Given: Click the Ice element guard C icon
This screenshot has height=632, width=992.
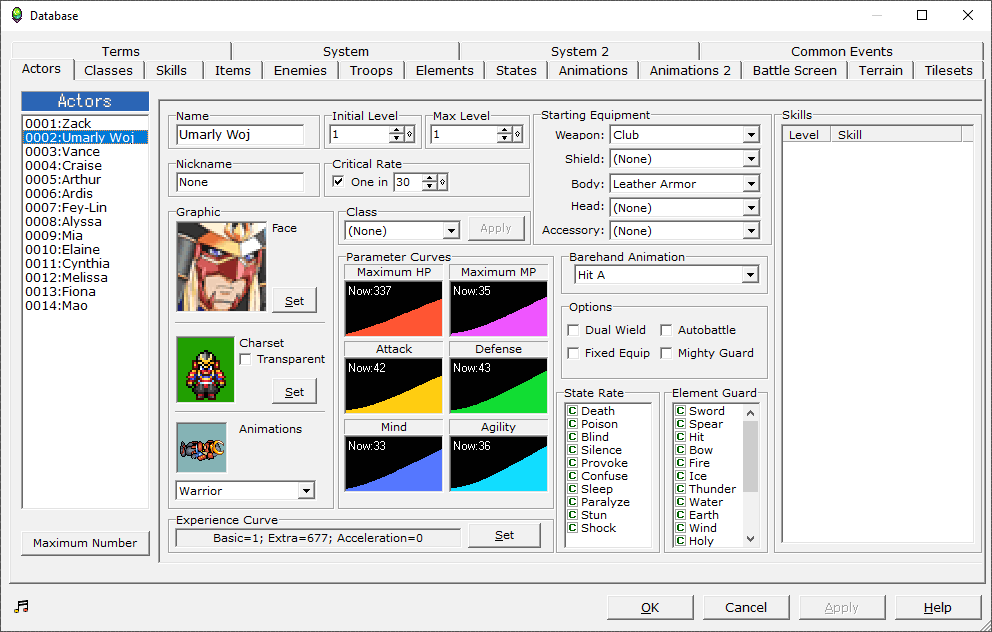Looking at the screenshot, I should pos(681,476).
